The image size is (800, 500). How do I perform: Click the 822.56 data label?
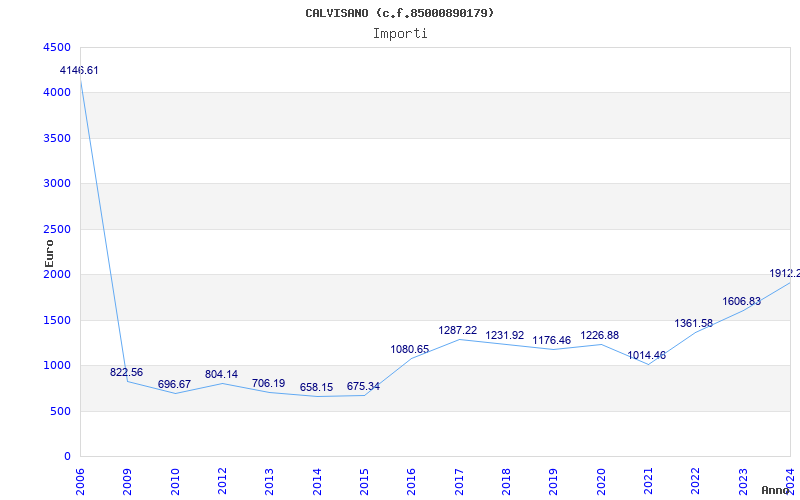pyautogui.click(x=127, y=372)
